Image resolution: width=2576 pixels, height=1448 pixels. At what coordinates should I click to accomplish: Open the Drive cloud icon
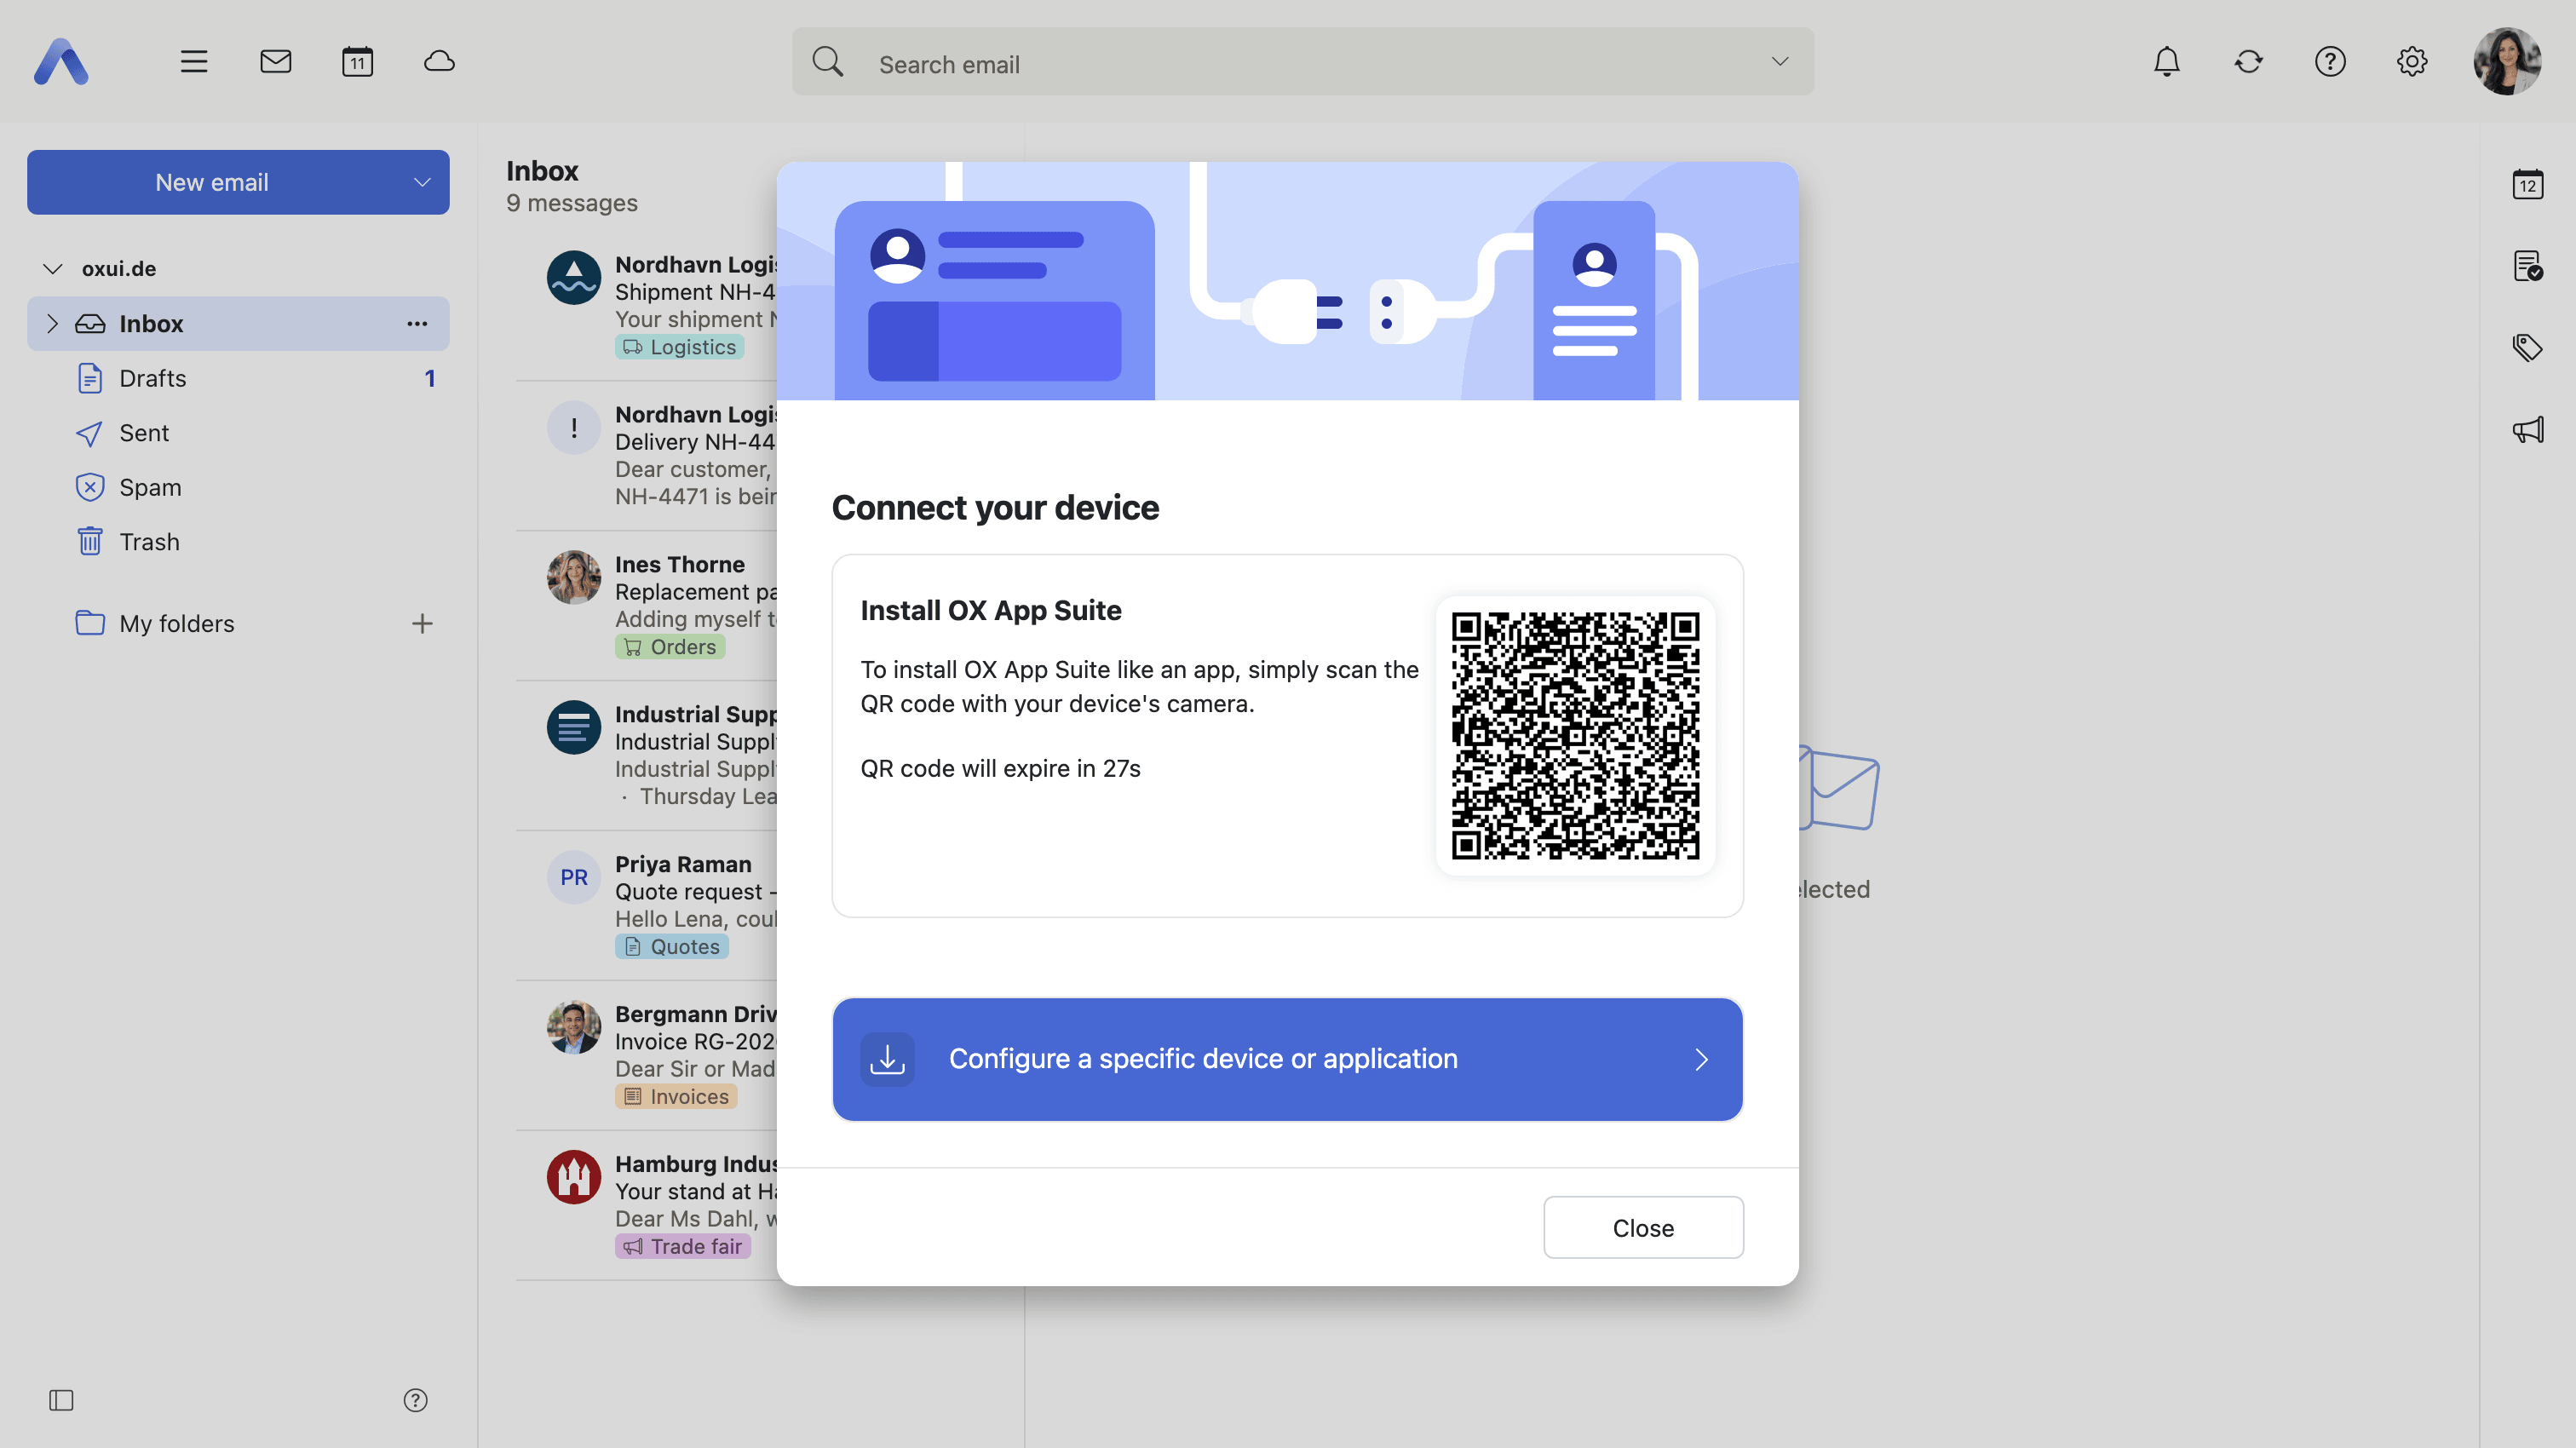coord(440,62)
